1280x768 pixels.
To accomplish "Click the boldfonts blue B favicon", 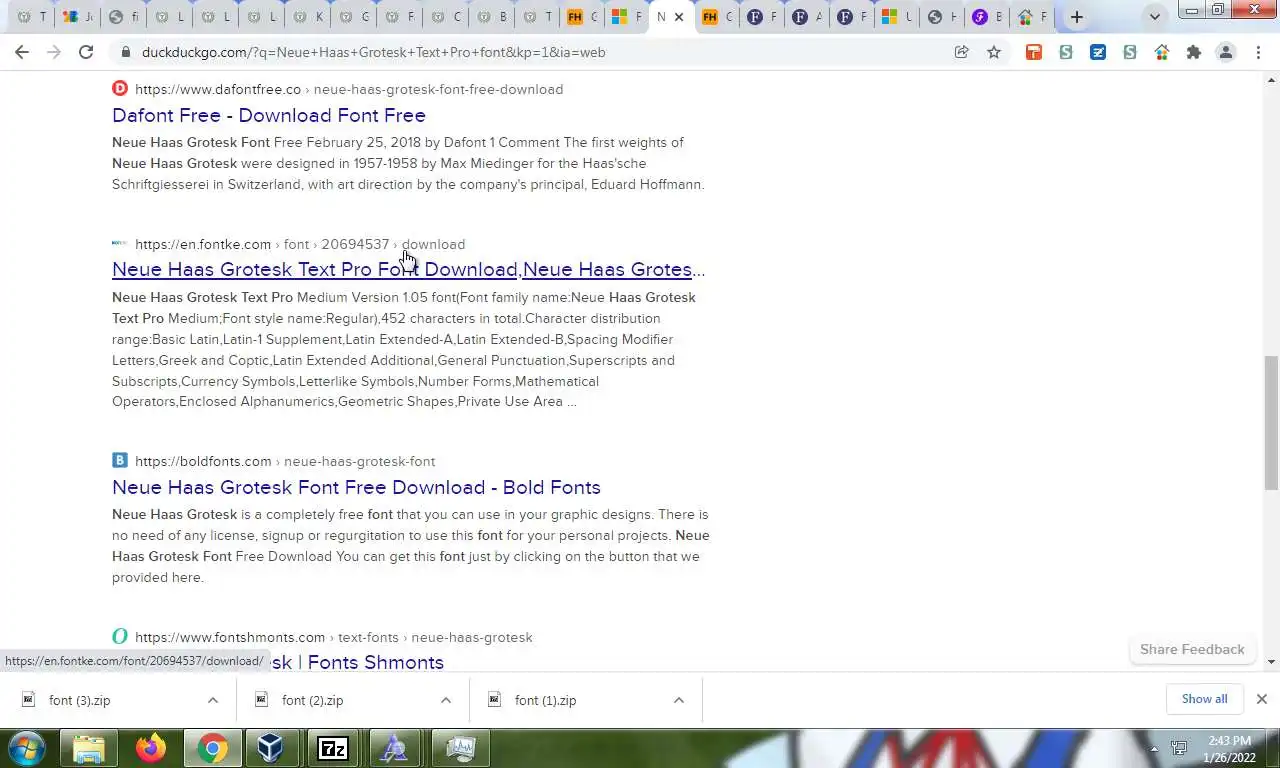I will click(x=120, y=460).
